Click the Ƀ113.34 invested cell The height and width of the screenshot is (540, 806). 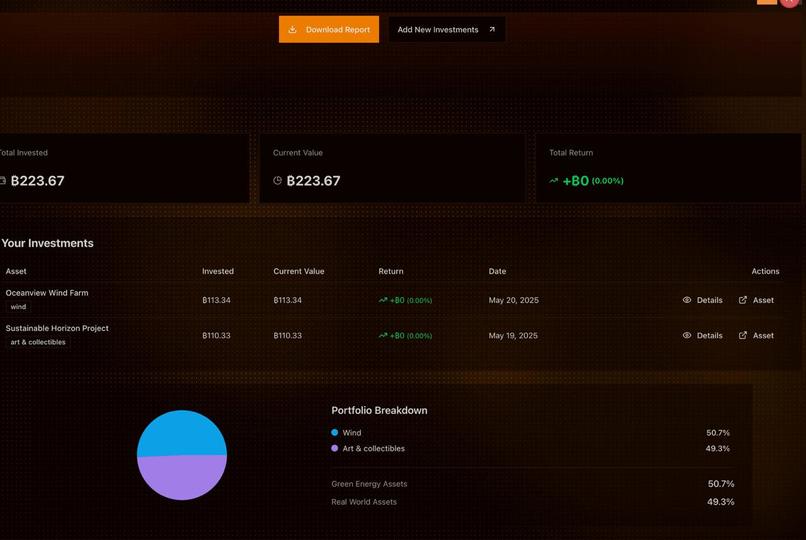click(216, 300)
